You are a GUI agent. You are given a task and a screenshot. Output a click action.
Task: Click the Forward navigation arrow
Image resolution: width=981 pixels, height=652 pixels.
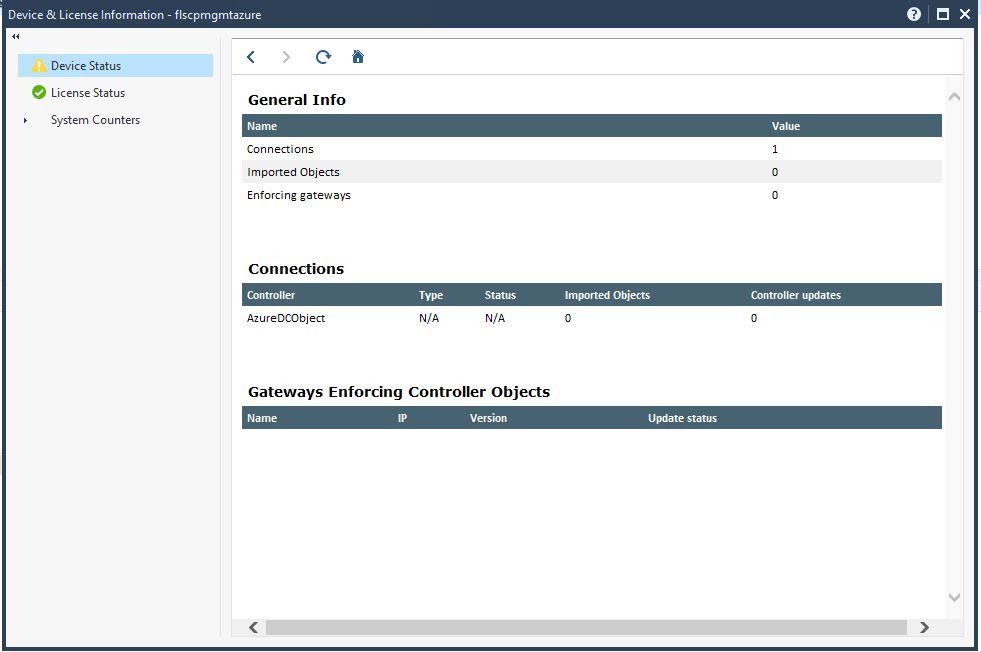pos(287,57)
